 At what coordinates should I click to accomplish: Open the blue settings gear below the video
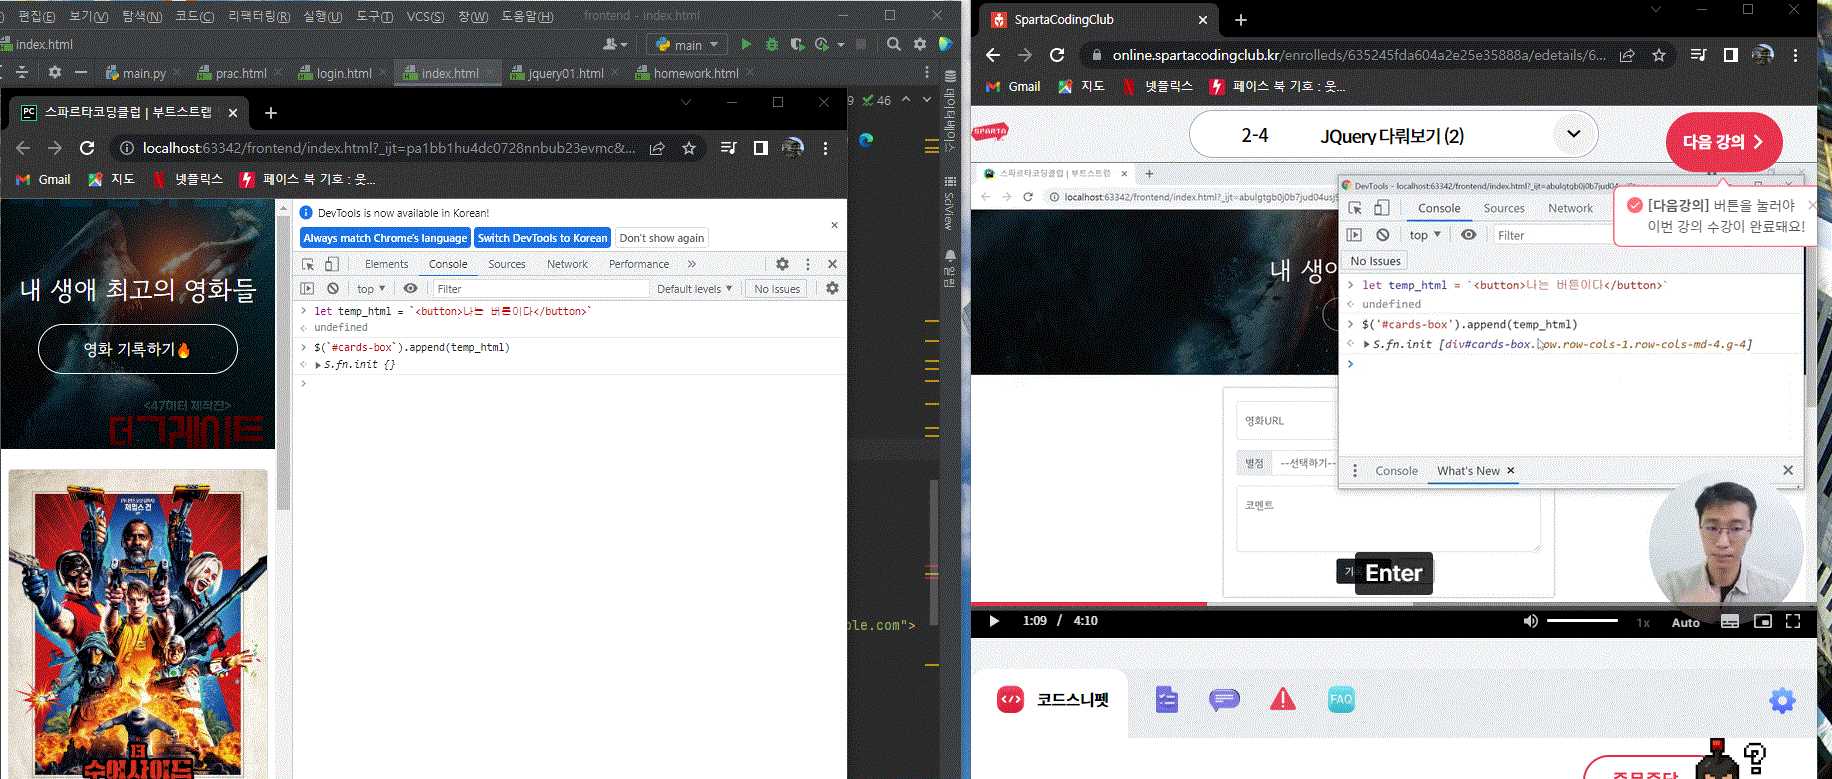point(1782,700)
